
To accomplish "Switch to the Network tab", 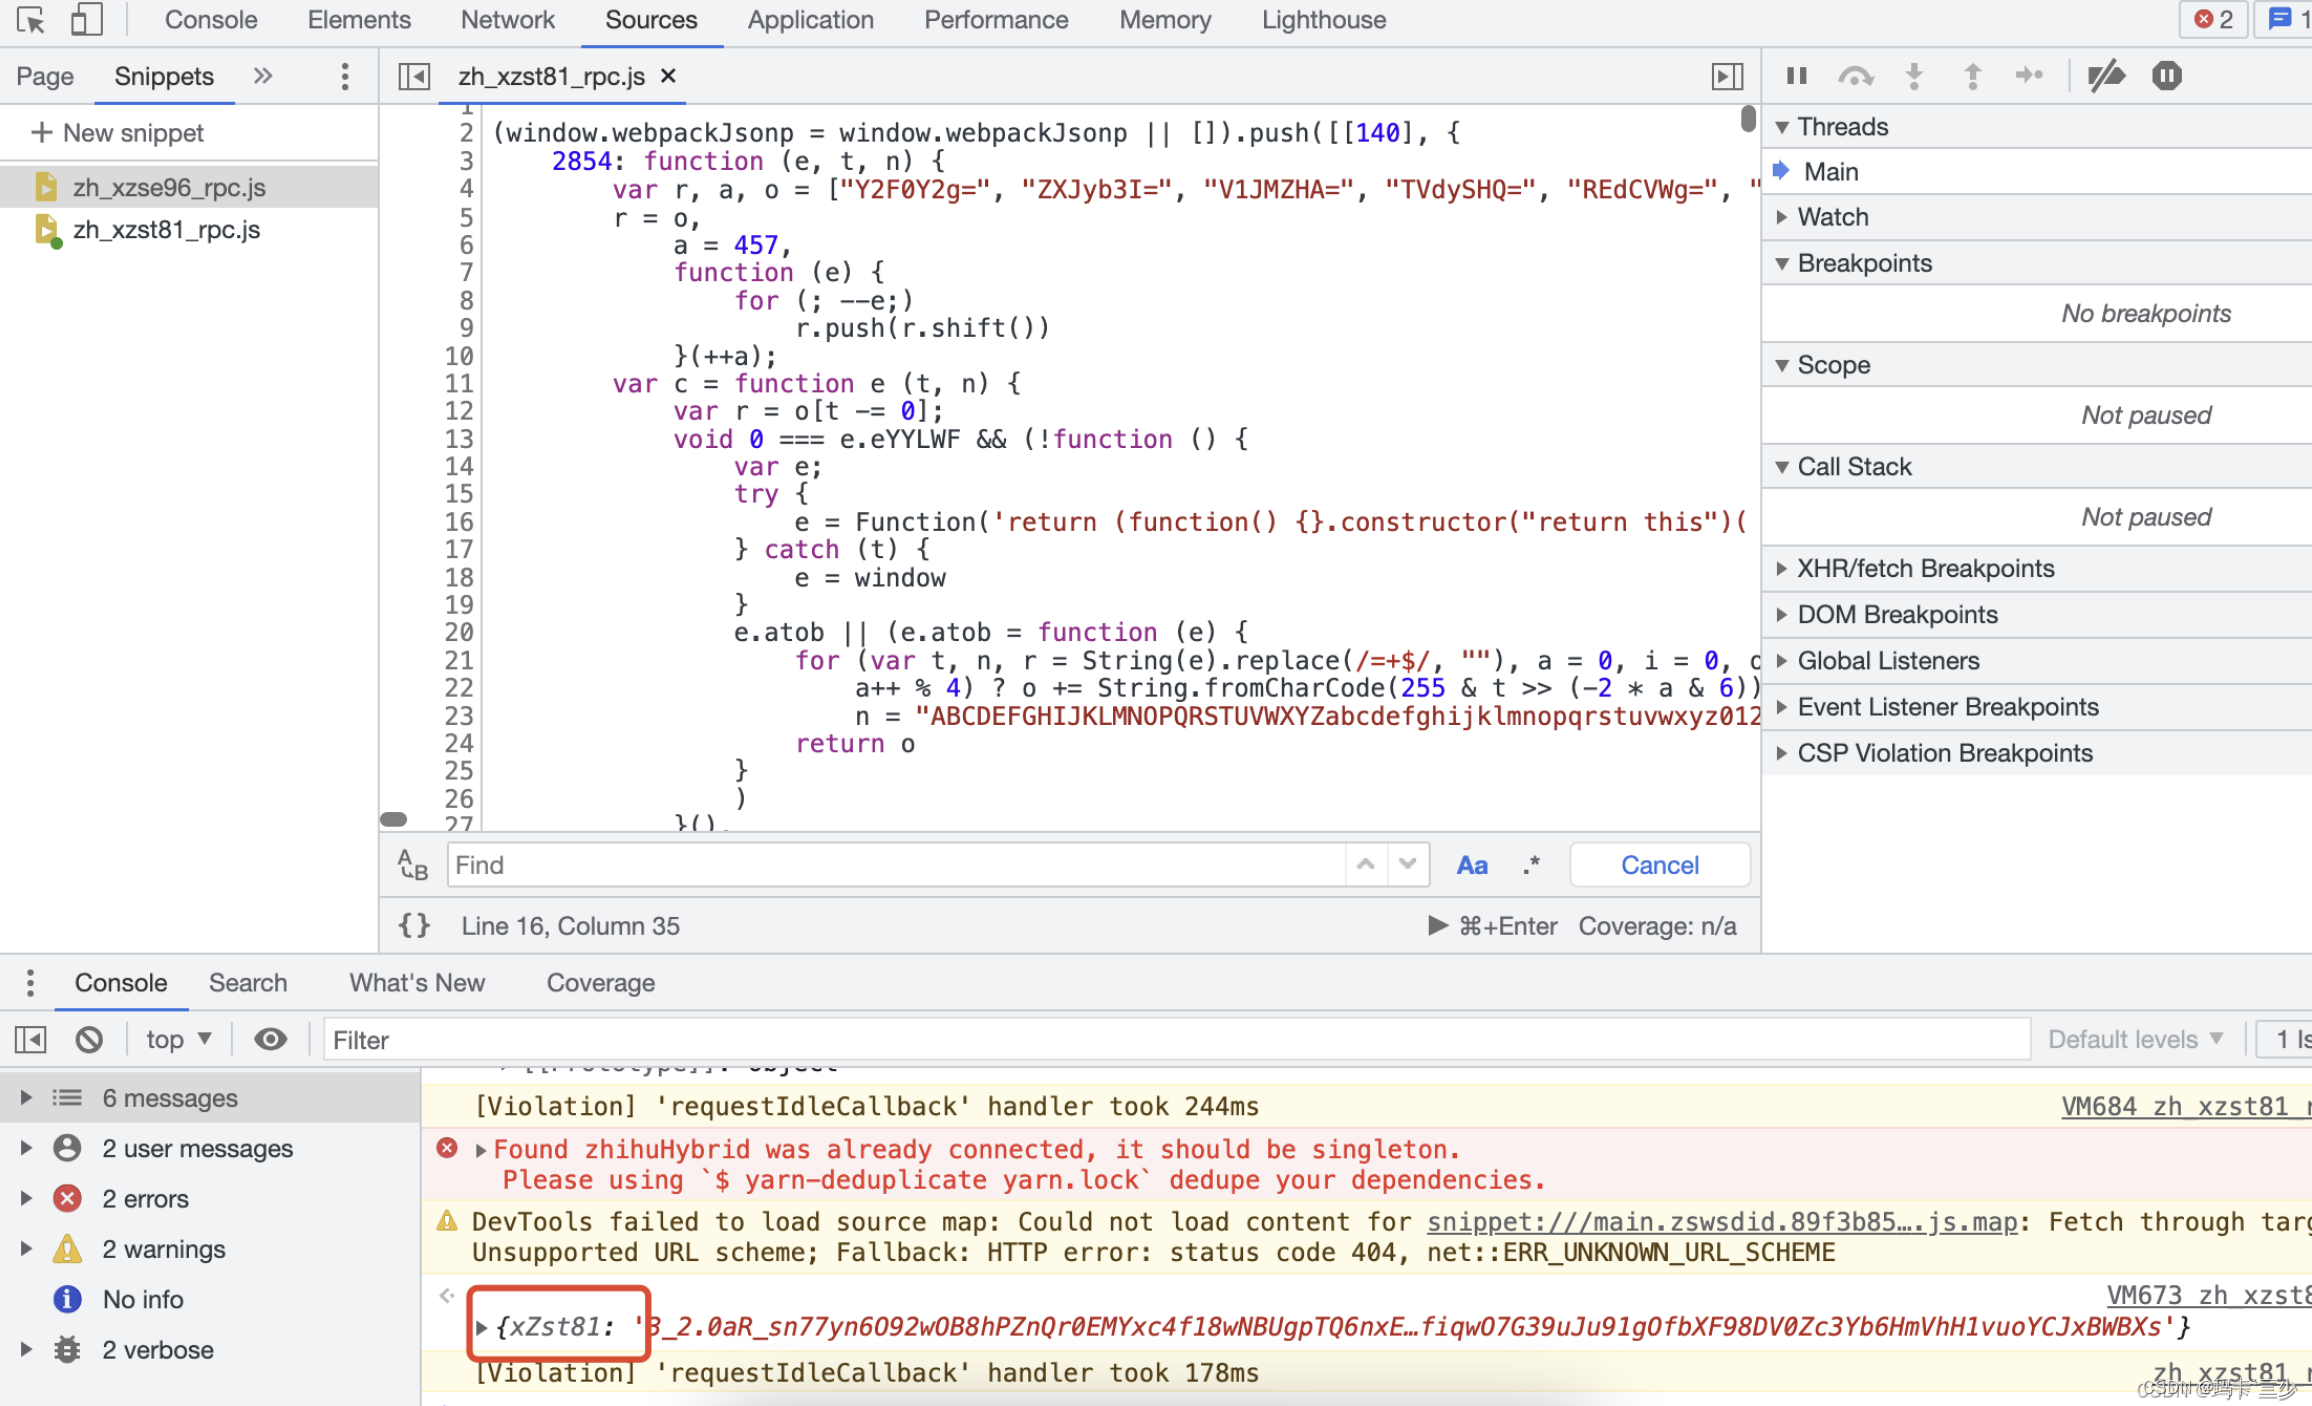I will (507, 20).
